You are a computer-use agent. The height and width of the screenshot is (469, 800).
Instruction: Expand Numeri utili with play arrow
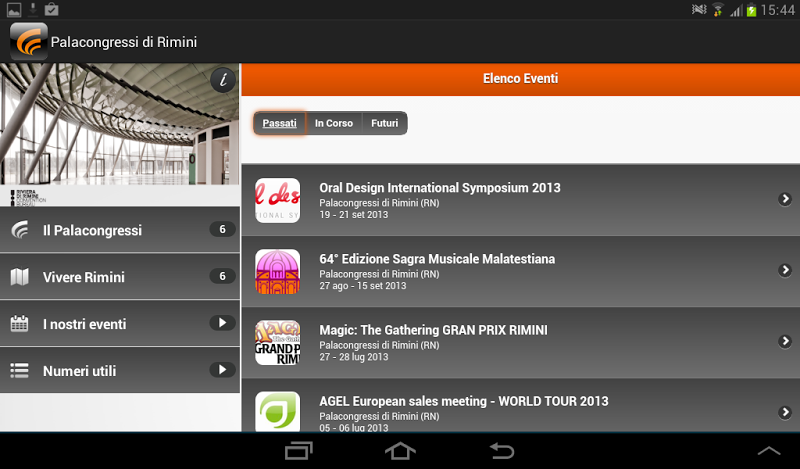point(222,369)
